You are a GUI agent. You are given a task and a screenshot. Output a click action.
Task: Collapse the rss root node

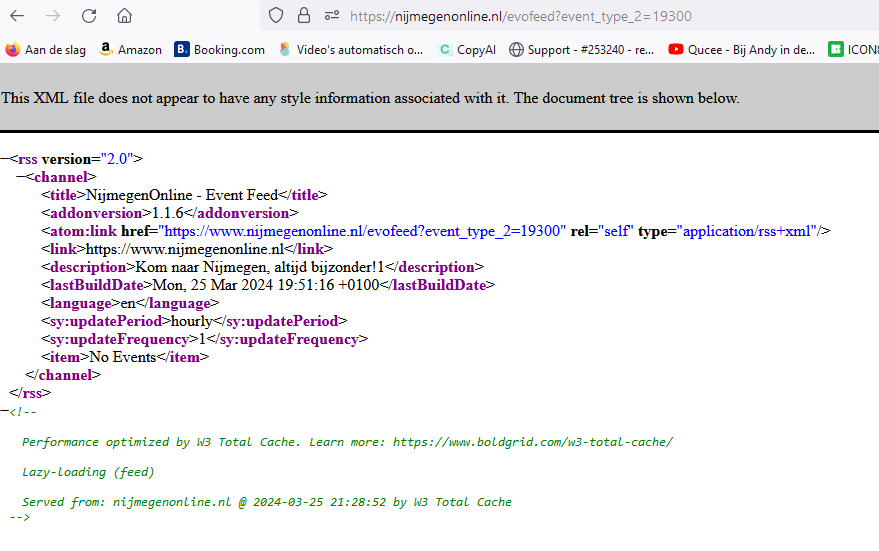click(x=4, y=159)
